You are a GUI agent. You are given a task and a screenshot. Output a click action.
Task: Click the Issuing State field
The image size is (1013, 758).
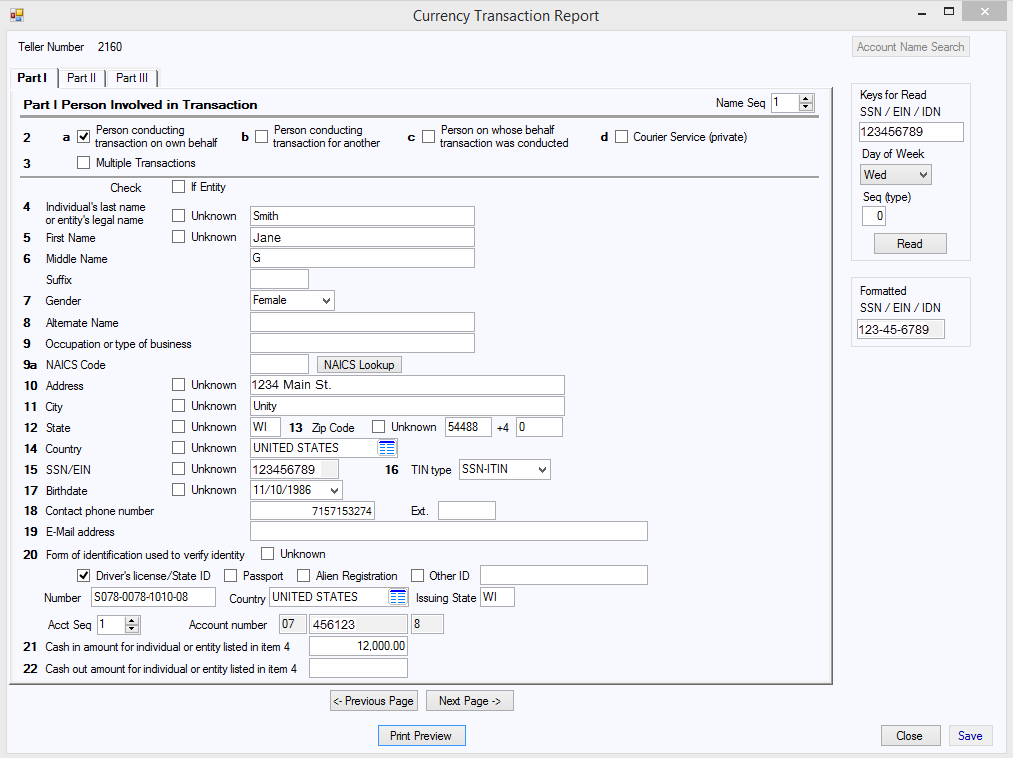tap(497, 597)
